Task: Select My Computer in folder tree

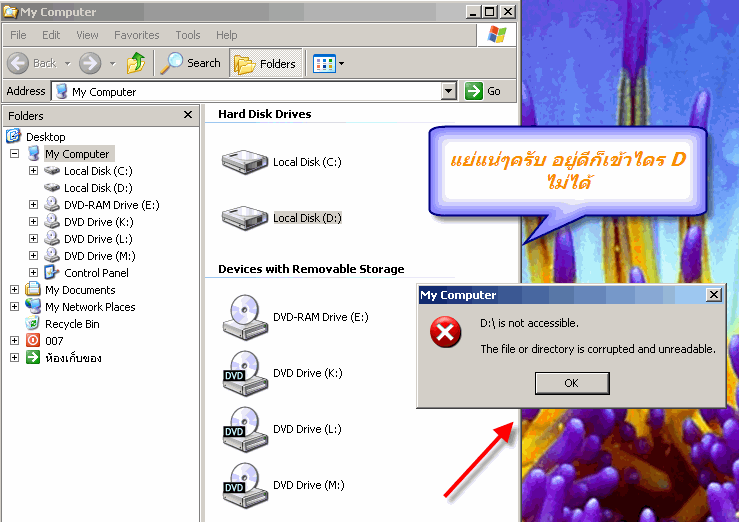Action: click(77, 154)
